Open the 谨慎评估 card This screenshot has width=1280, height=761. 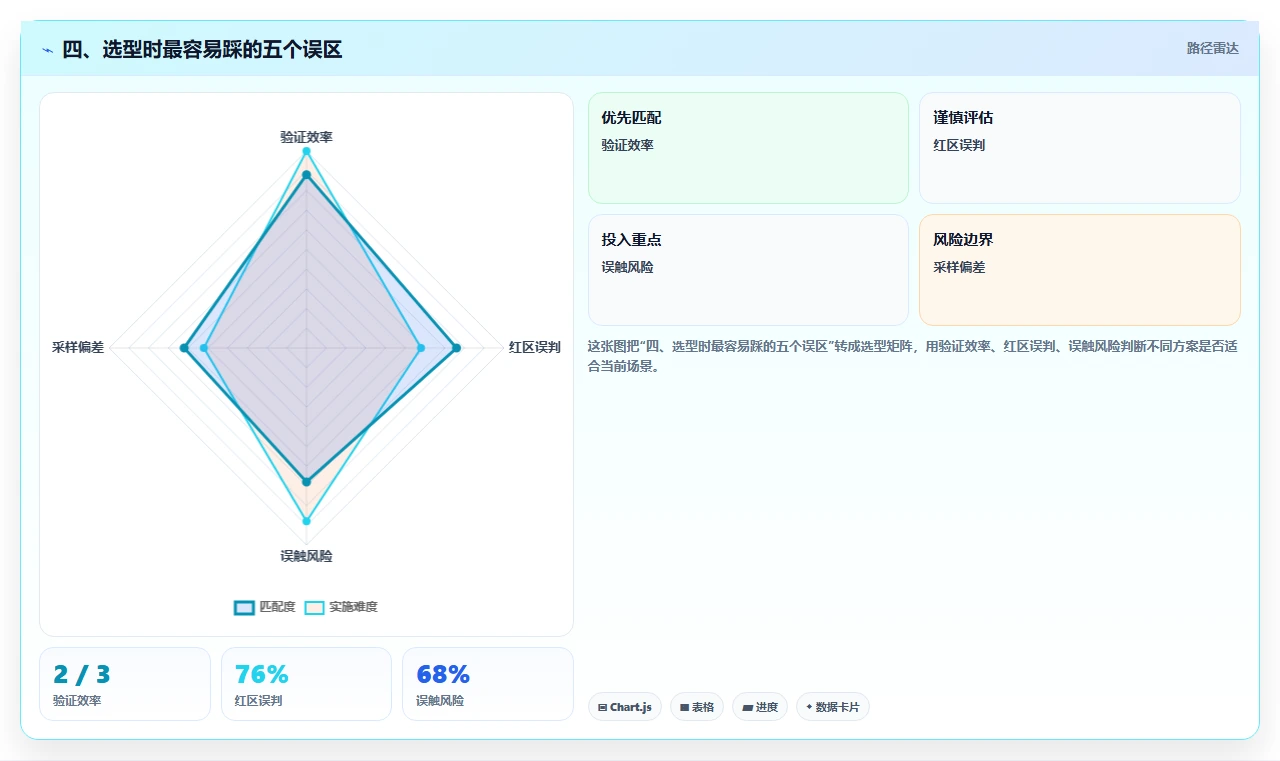(x=1080, y=148)
